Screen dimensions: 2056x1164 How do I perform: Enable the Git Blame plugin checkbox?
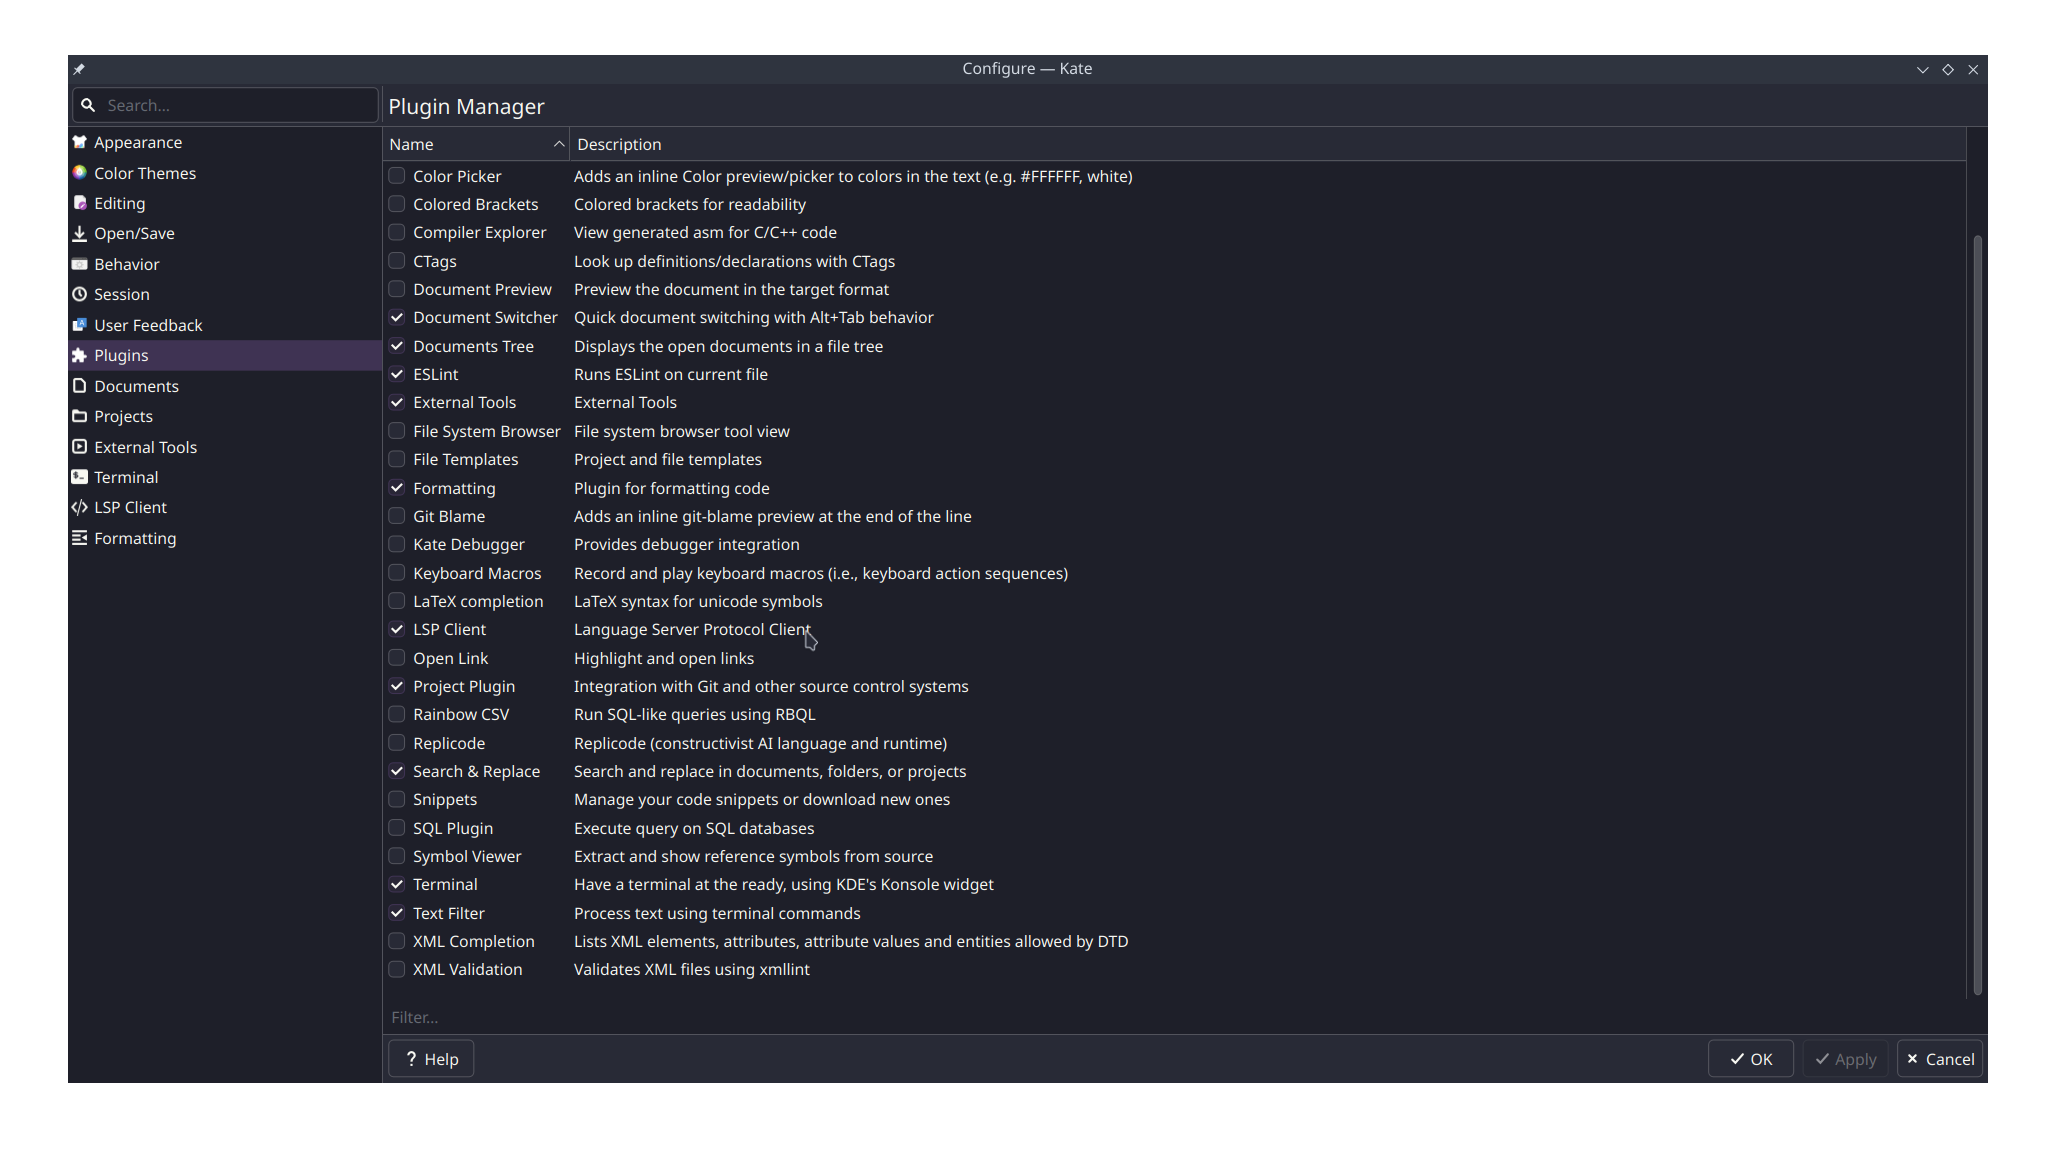coord(397,516)
